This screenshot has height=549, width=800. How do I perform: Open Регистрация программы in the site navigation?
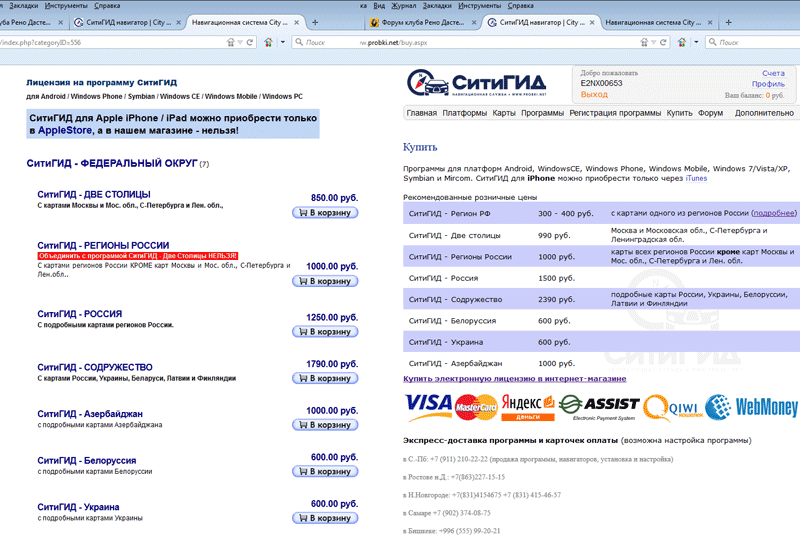coord(615,113)
